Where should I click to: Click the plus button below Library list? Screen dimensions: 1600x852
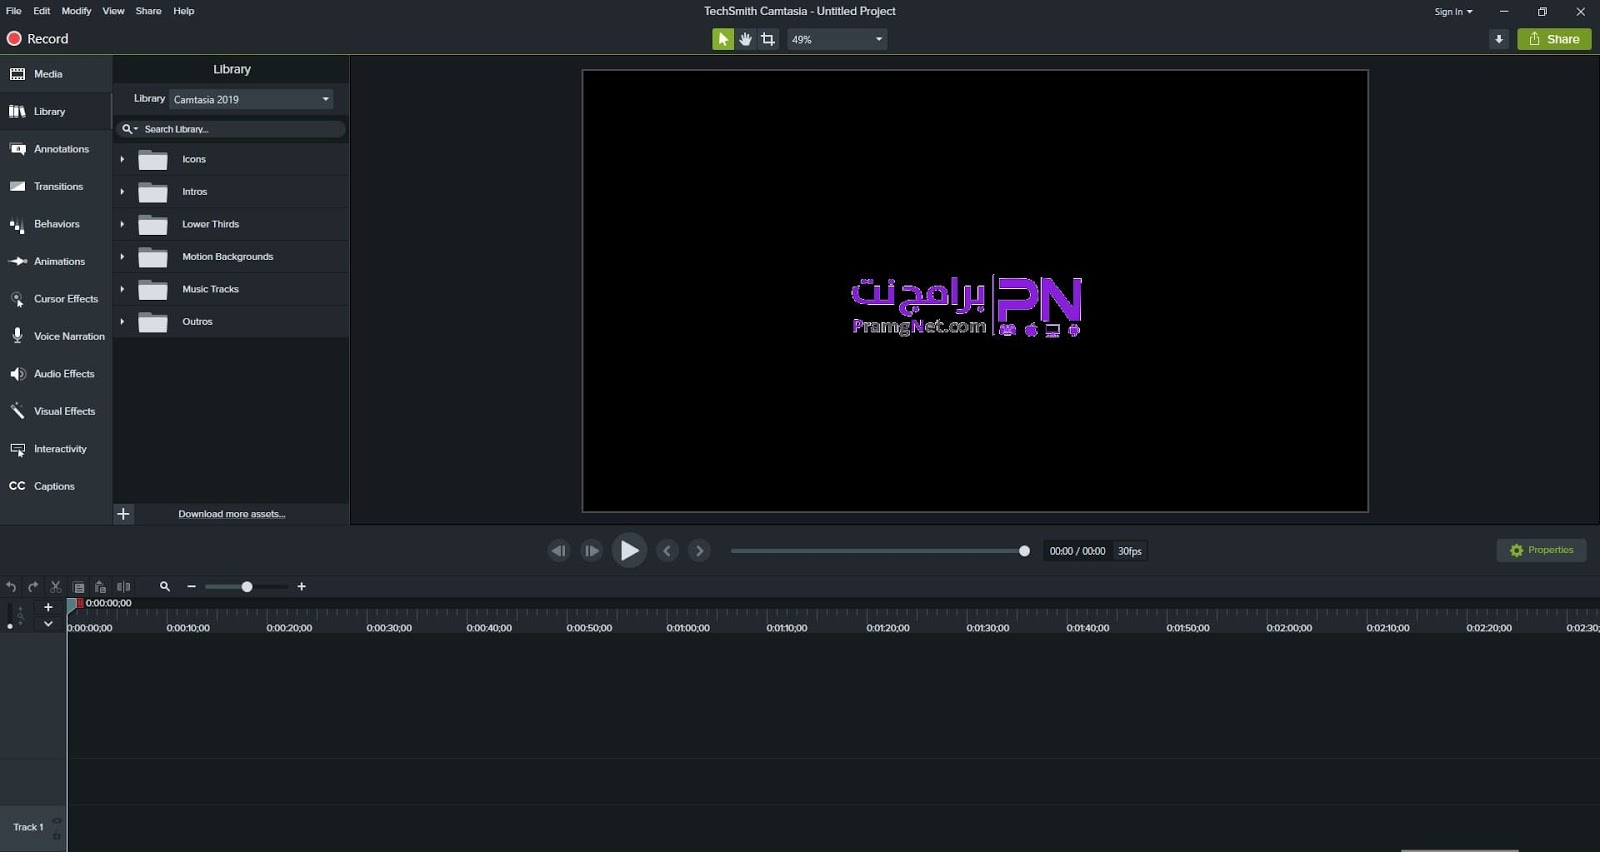123,514
